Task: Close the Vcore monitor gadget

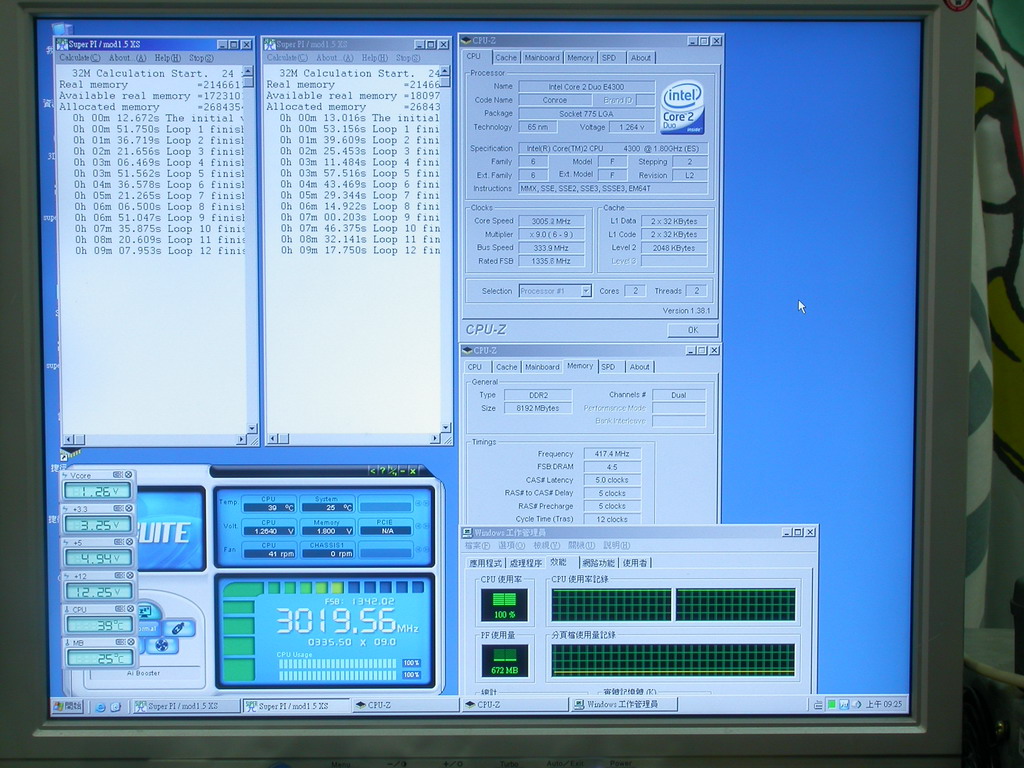Action: pyautogui.click(x=129, y=475)
